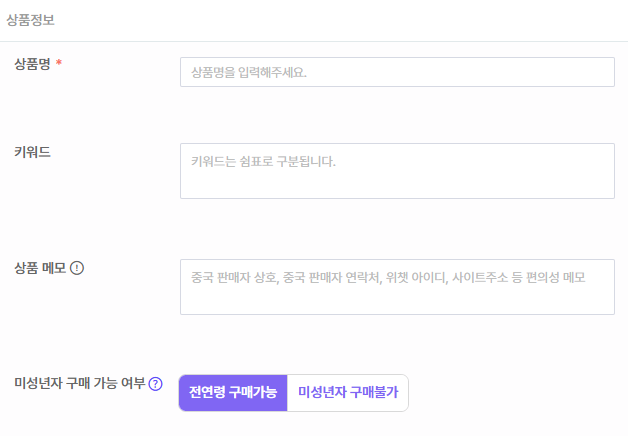Click the 키워드 field label

[x=32, y=152]
